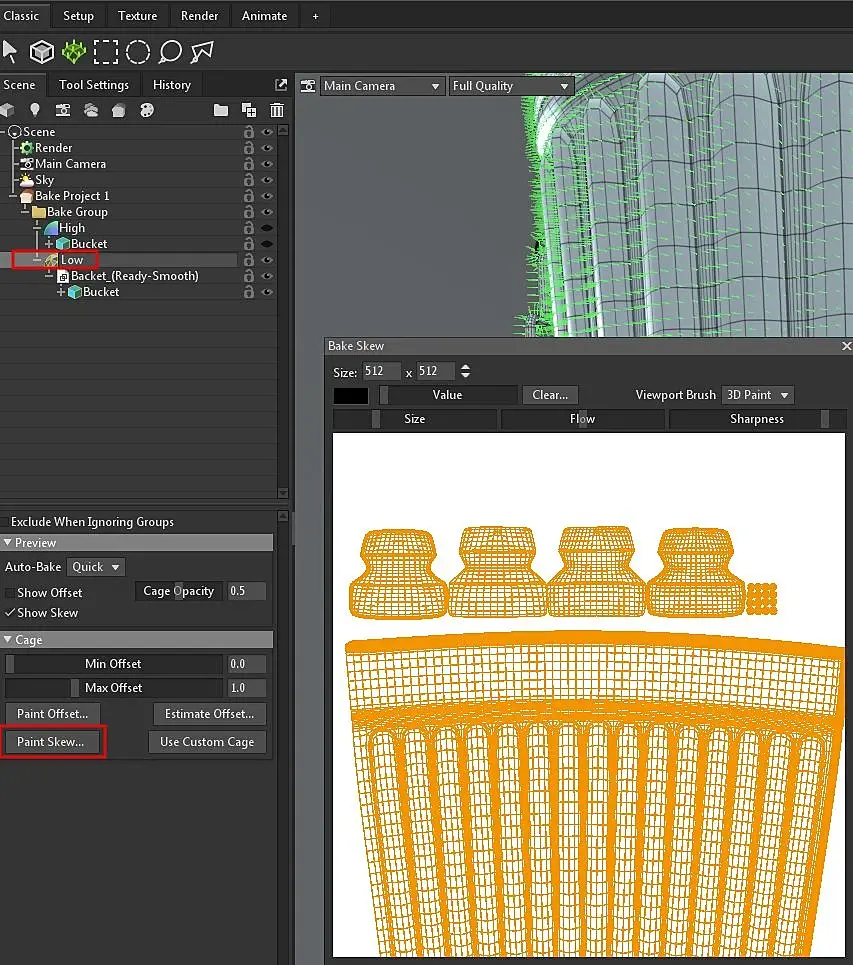The height and width of the screenshot is (965, 853).
Task: Click the Estimate Offset button
Action: click(x=209, y=714)
